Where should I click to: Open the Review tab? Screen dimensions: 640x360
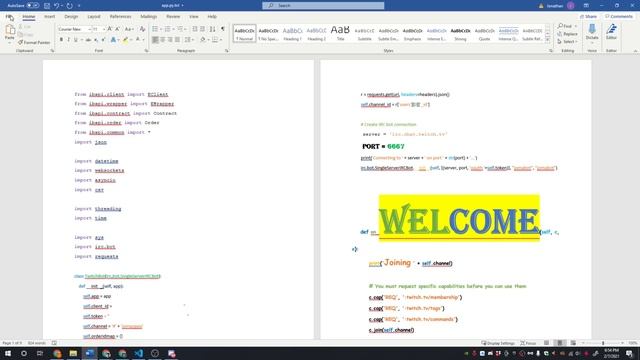point(173,17)
